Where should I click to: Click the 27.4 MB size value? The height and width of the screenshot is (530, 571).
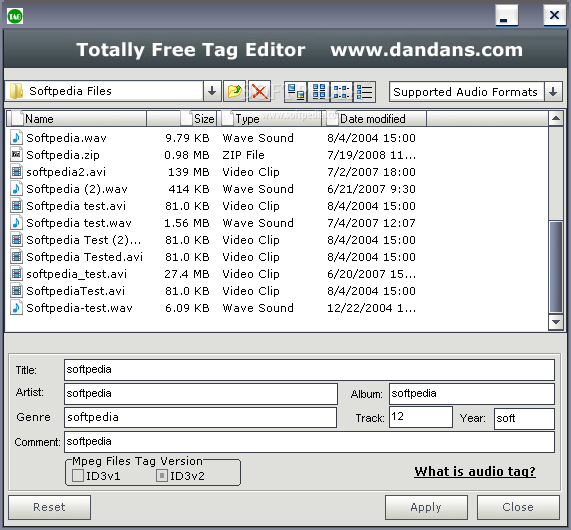186,274
